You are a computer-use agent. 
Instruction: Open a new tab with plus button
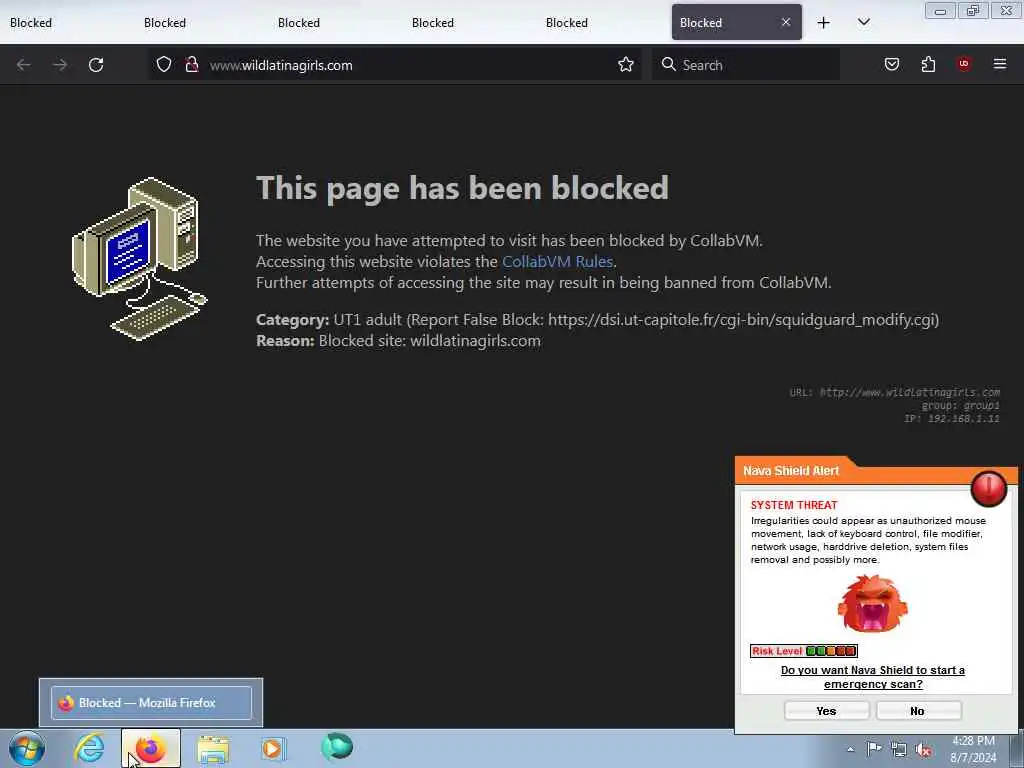click(824, 23)
